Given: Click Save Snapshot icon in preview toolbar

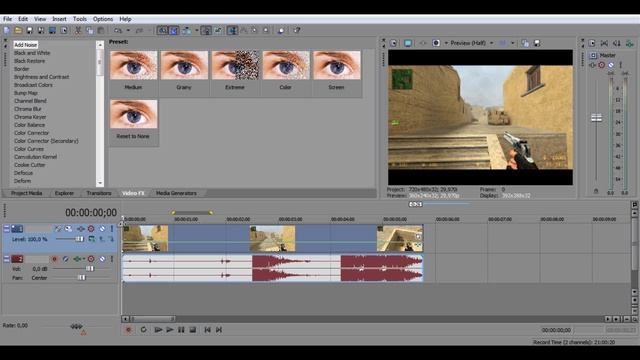Looking at the screenshot, I should (537, 43).
